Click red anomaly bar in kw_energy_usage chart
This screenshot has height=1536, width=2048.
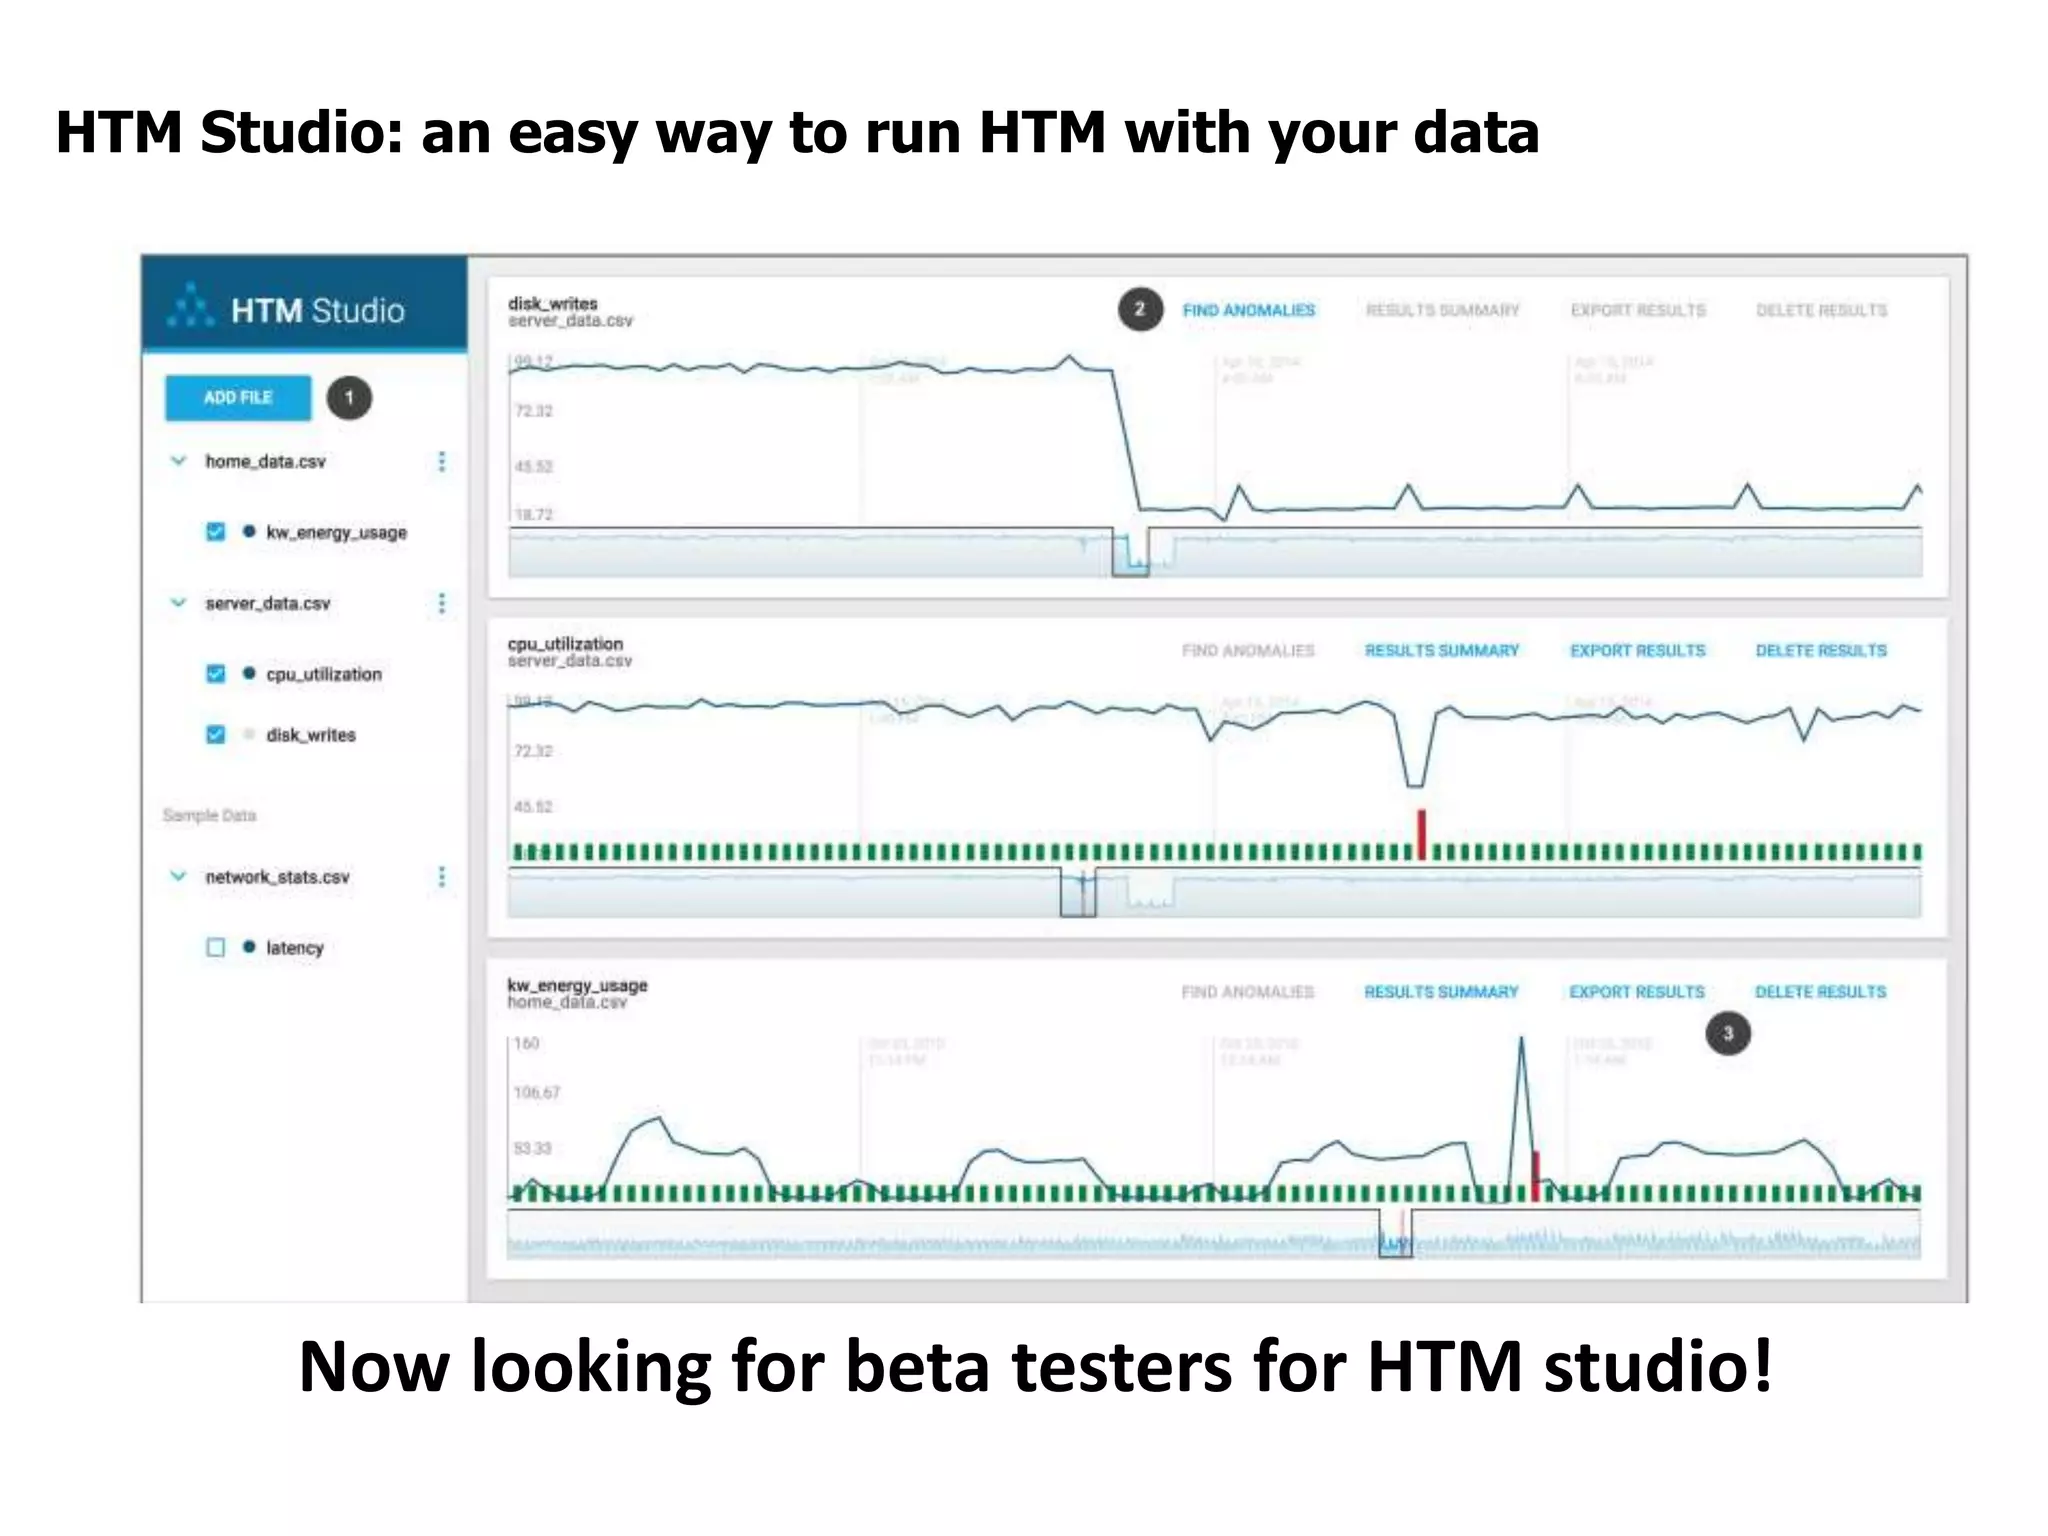[x=1535, y=1176]
